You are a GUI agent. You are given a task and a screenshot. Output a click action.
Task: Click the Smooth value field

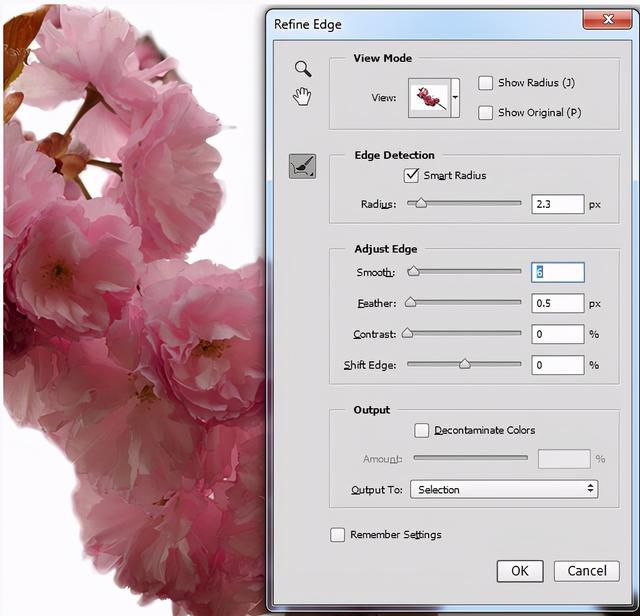coord(558,272)
